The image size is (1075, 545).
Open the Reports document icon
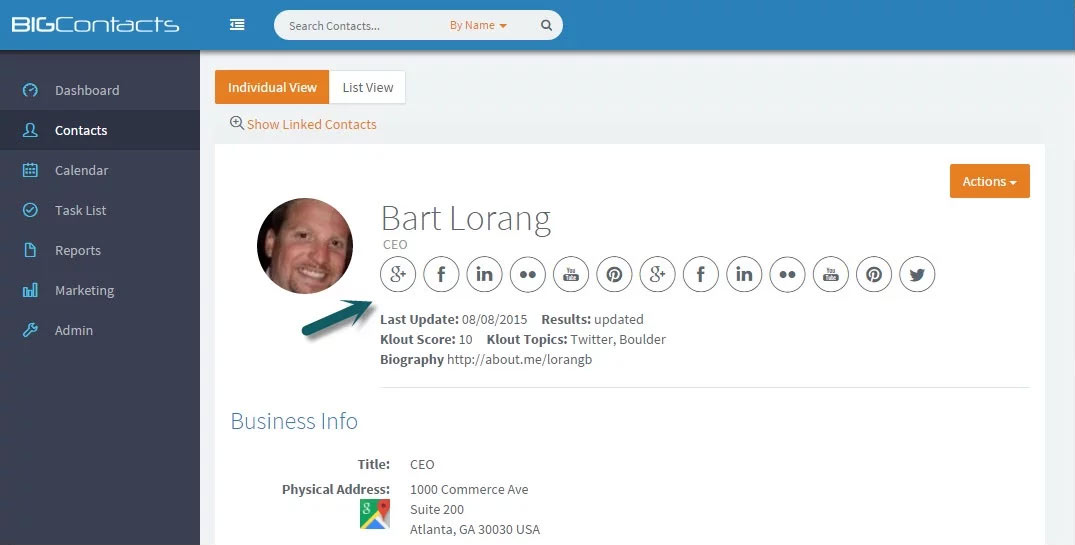[x=30, y=250]
